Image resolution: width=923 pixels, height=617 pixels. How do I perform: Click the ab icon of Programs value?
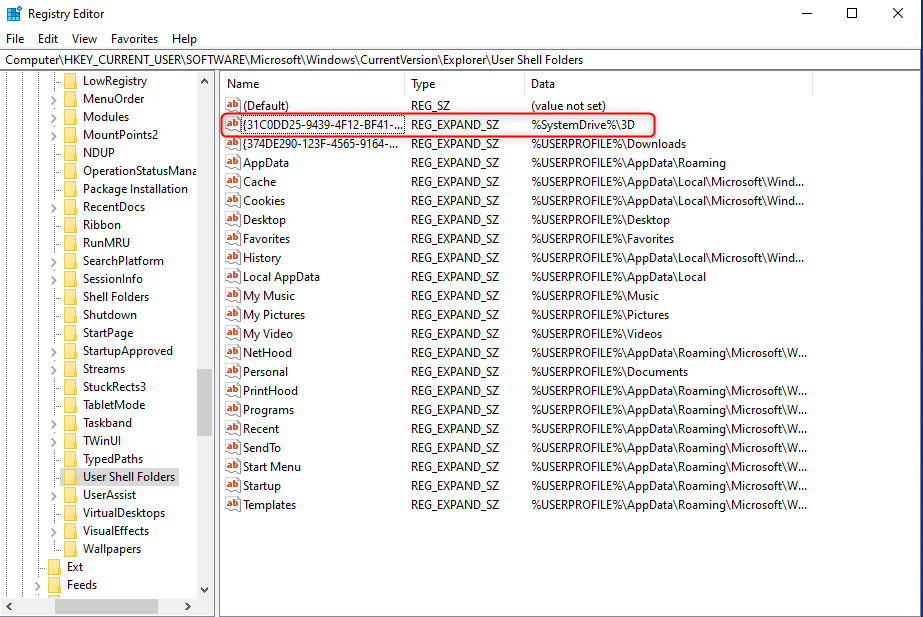pyautogui.click(x=233, y=409)
